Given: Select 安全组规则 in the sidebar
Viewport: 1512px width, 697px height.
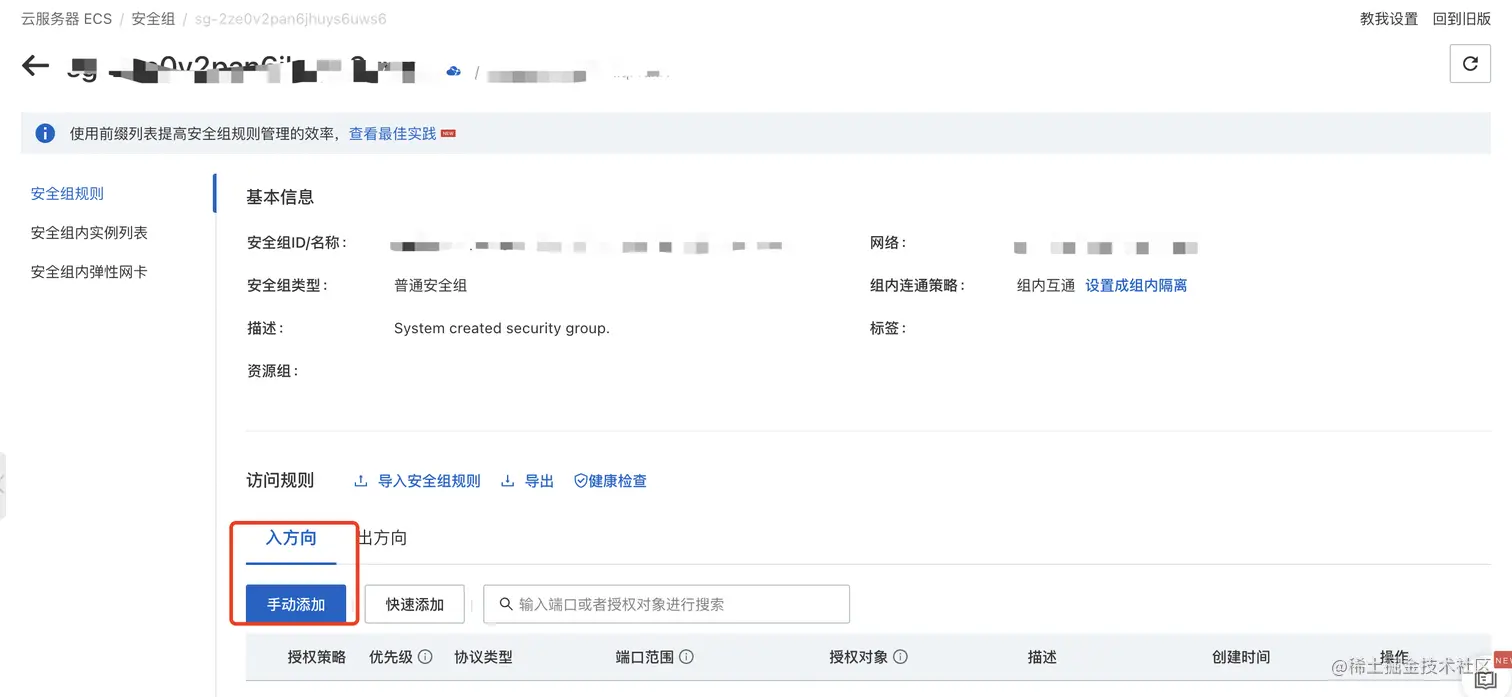Looking at the screenshot, I should click(67, 193).
